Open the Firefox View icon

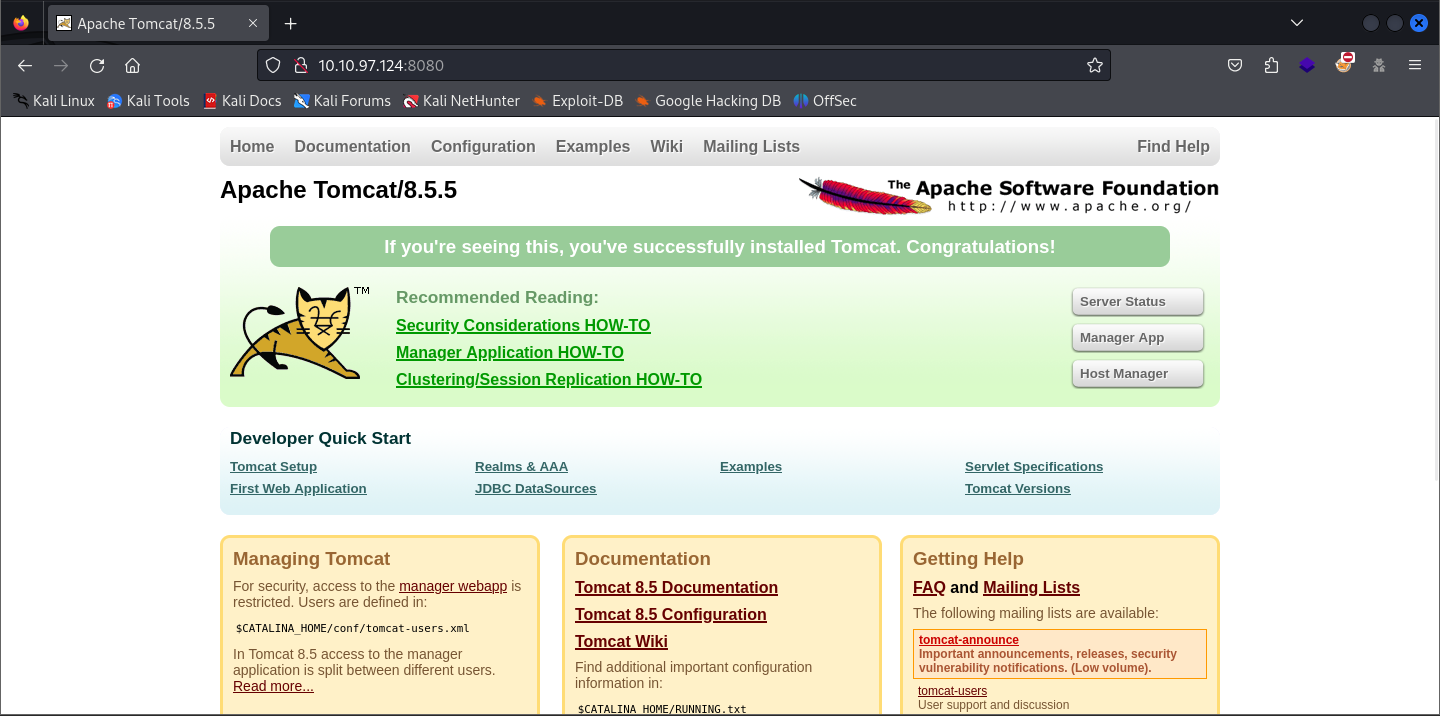tap(21, 23)
